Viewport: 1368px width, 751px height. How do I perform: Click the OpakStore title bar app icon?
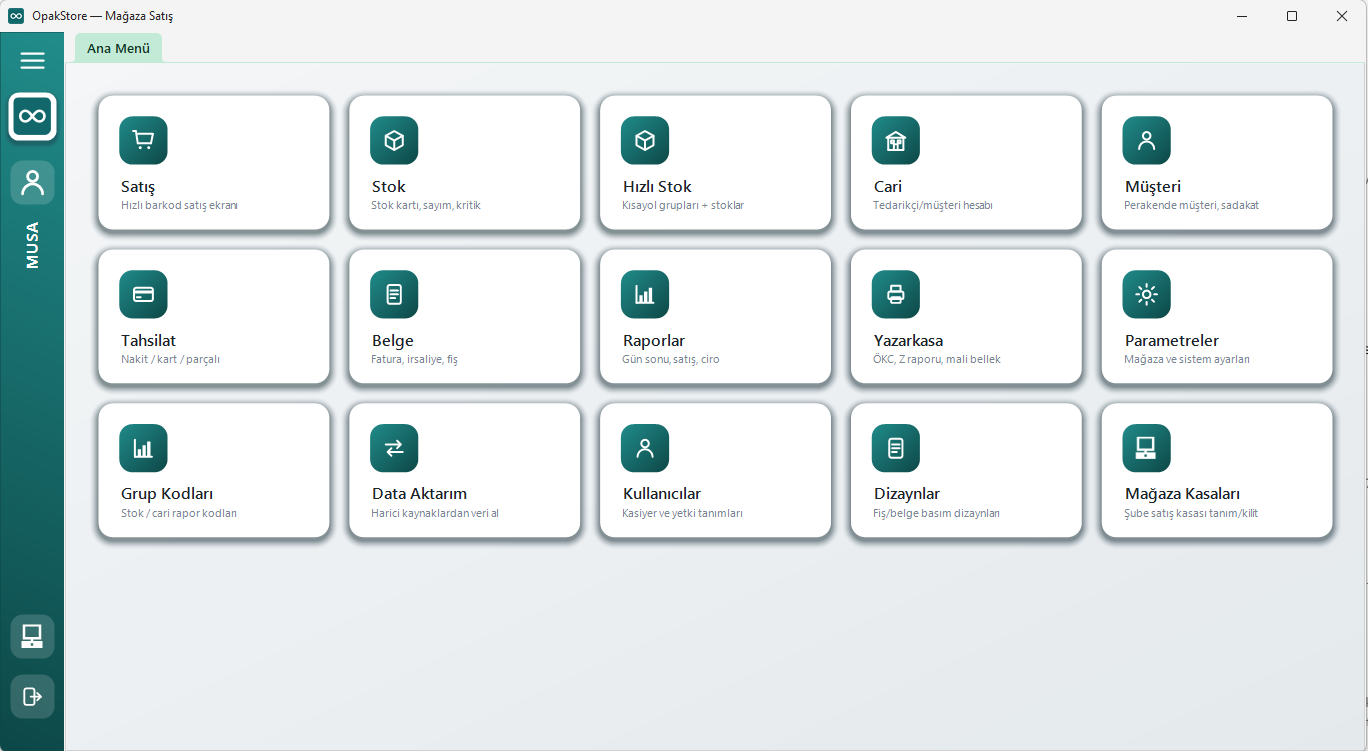click(16, 16)
